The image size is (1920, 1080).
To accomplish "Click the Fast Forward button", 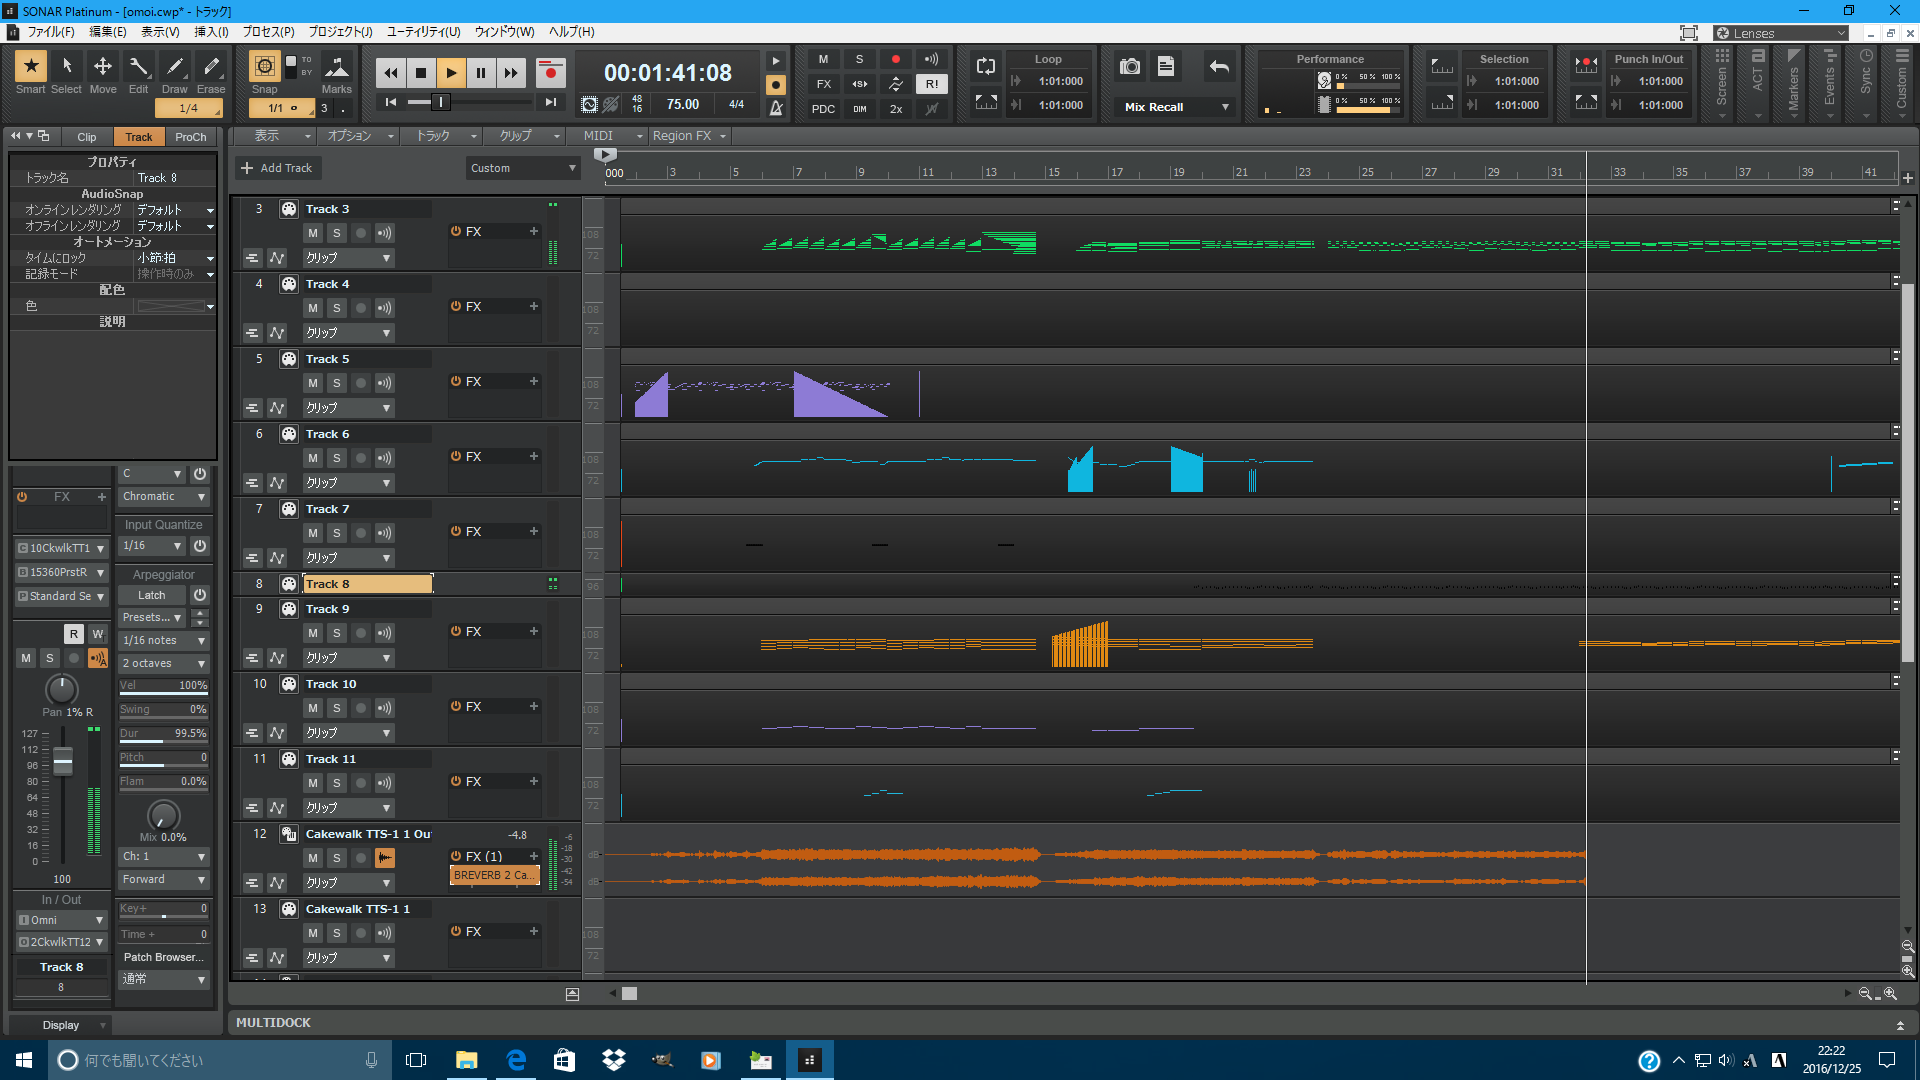I will point(511,72).
